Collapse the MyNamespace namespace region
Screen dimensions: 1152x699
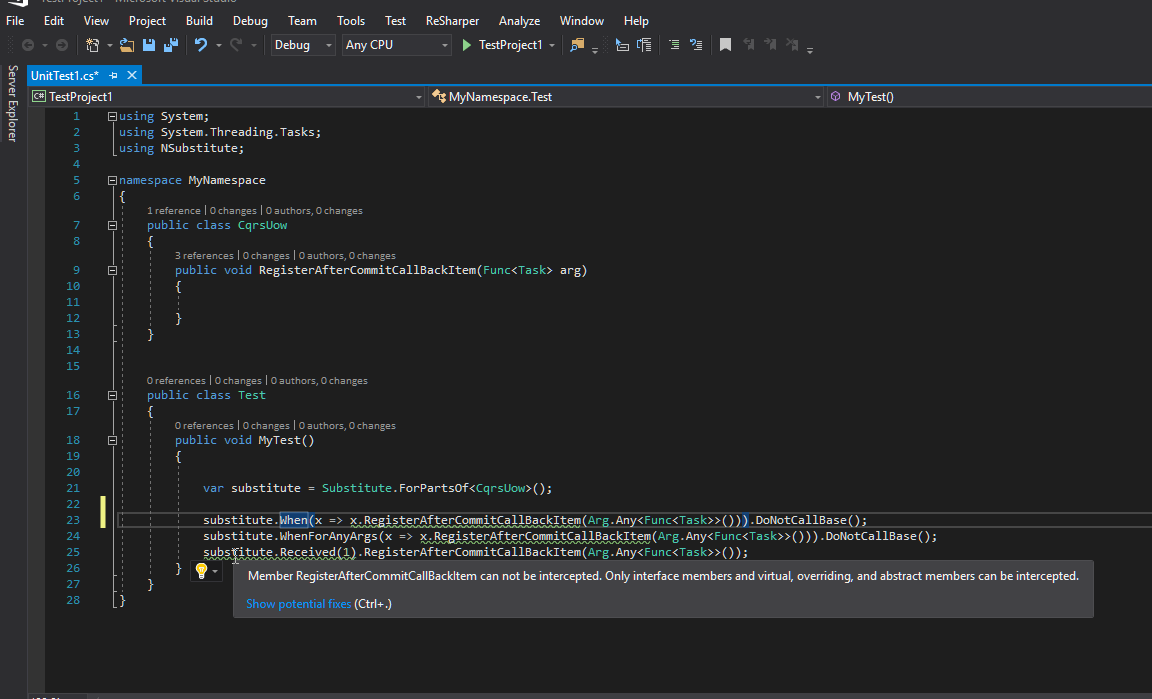click(x=112, y=180)
